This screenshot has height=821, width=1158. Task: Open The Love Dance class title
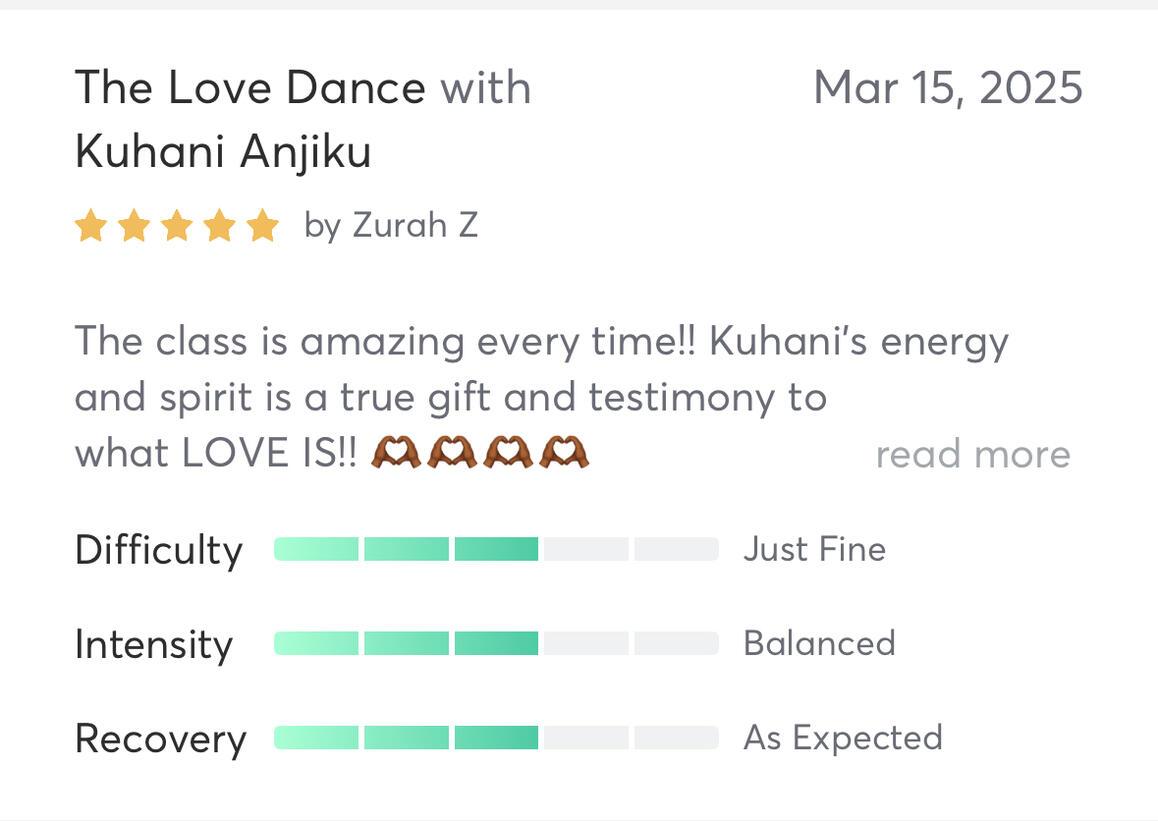click(250, 88)
